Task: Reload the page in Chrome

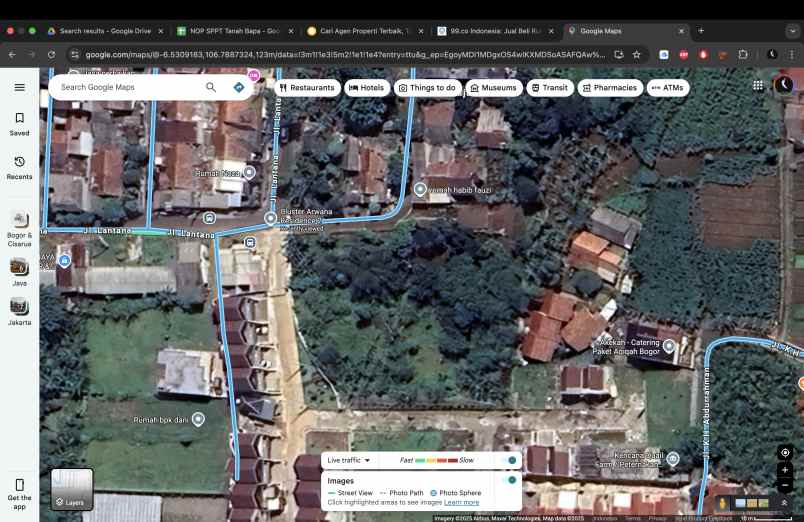Action: pos(51,54)
